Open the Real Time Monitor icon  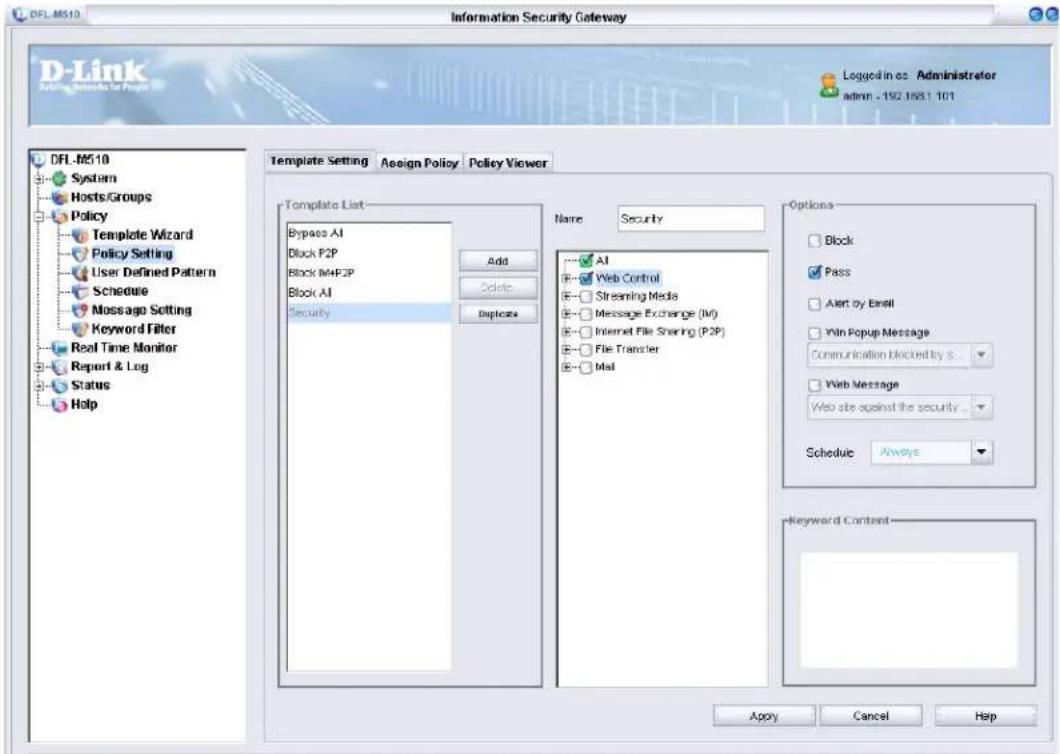click(x=59, y=348)
